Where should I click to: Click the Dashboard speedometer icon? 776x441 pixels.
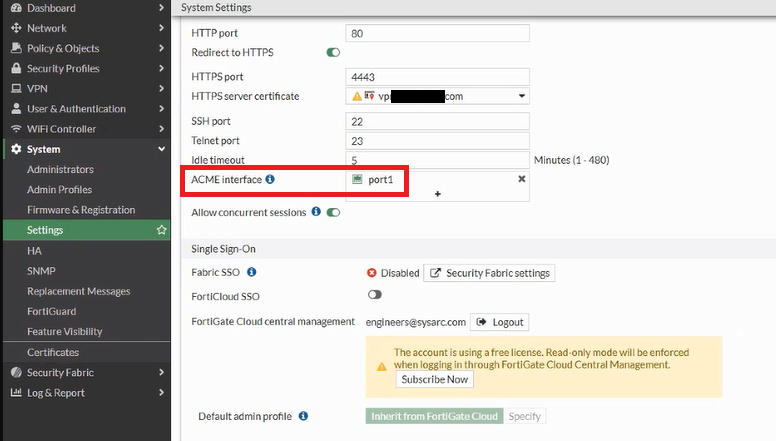coord(16,8)
